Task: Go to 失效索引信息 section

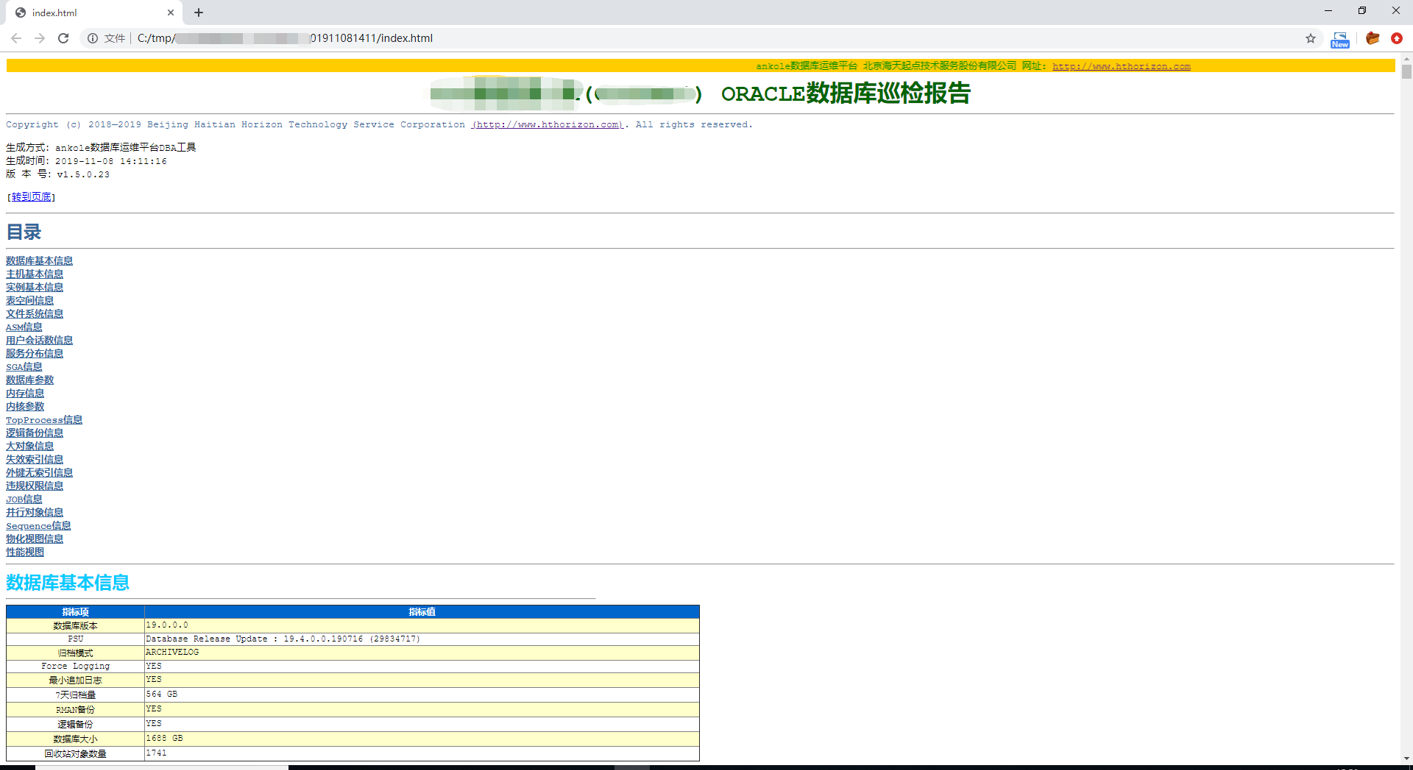Action: pos(34,459)
